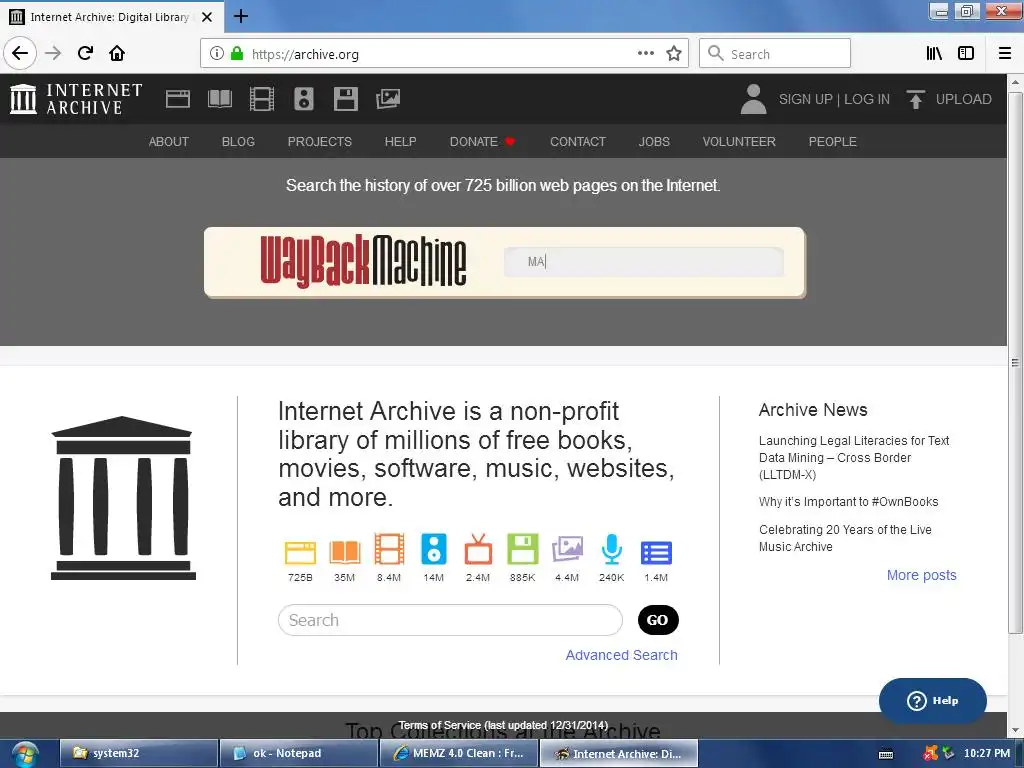Screen dimensions: 1024x768
Task: Open the CONTACT menu item
Action: pos(578,142)
